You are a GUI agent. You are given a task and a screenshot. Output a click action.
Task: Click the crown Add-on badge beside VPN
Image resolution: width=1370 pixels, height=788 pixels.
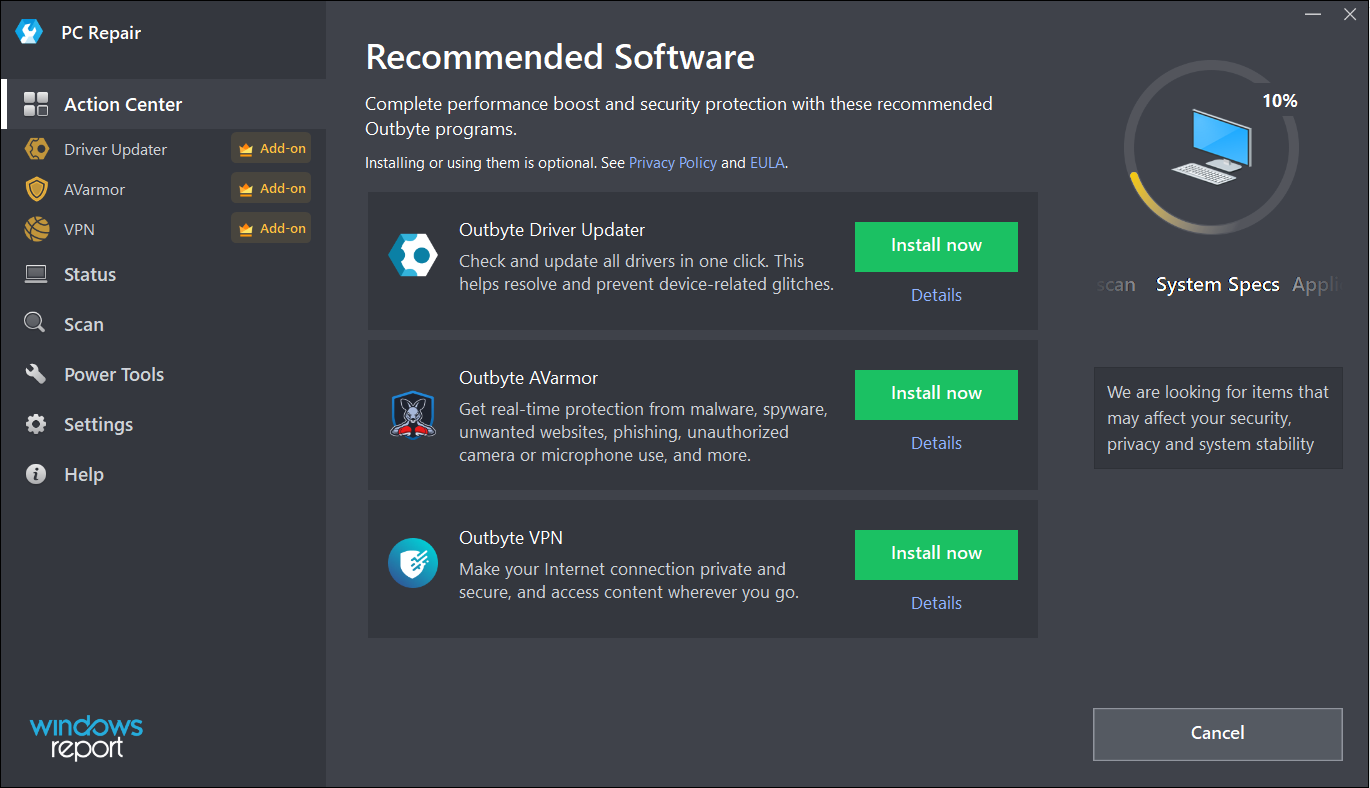[271, 228]
